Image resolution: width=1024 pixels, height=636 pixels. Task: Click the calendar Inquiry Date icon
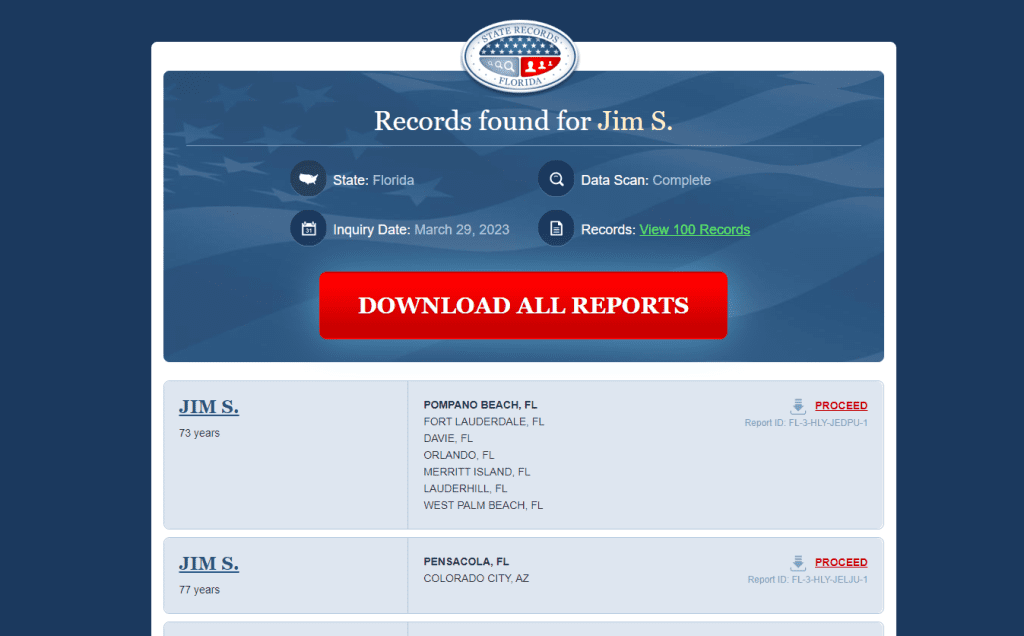[308, 229]
